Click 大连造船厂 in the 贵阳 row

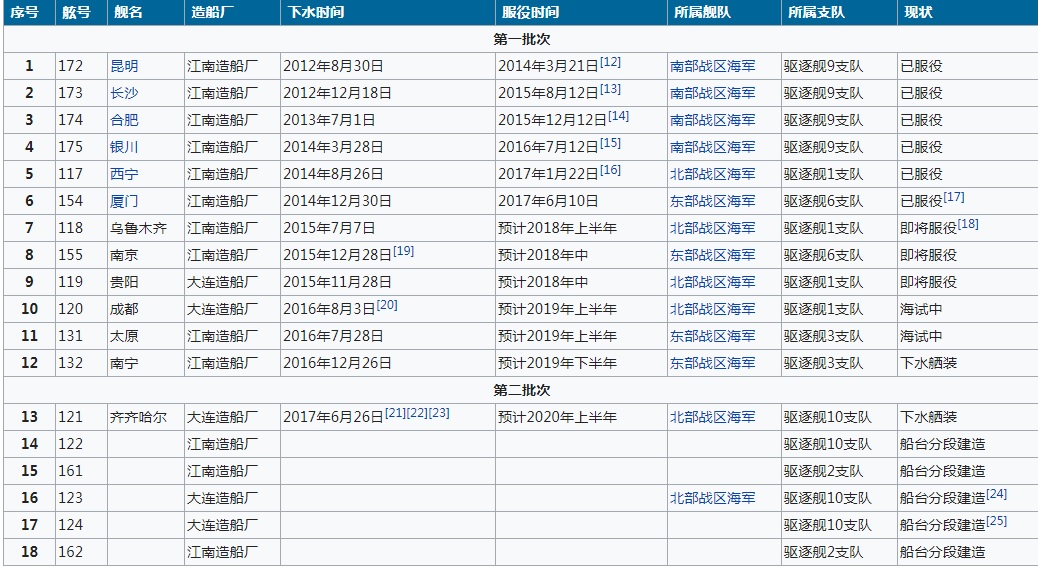pos(222,282)
